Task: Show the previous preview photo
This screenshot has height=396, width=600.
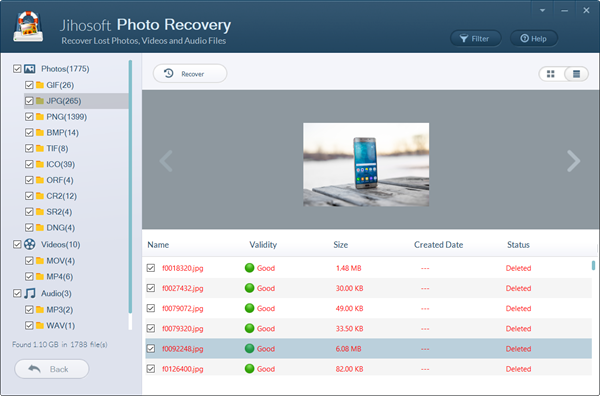Action: [166, 161]
